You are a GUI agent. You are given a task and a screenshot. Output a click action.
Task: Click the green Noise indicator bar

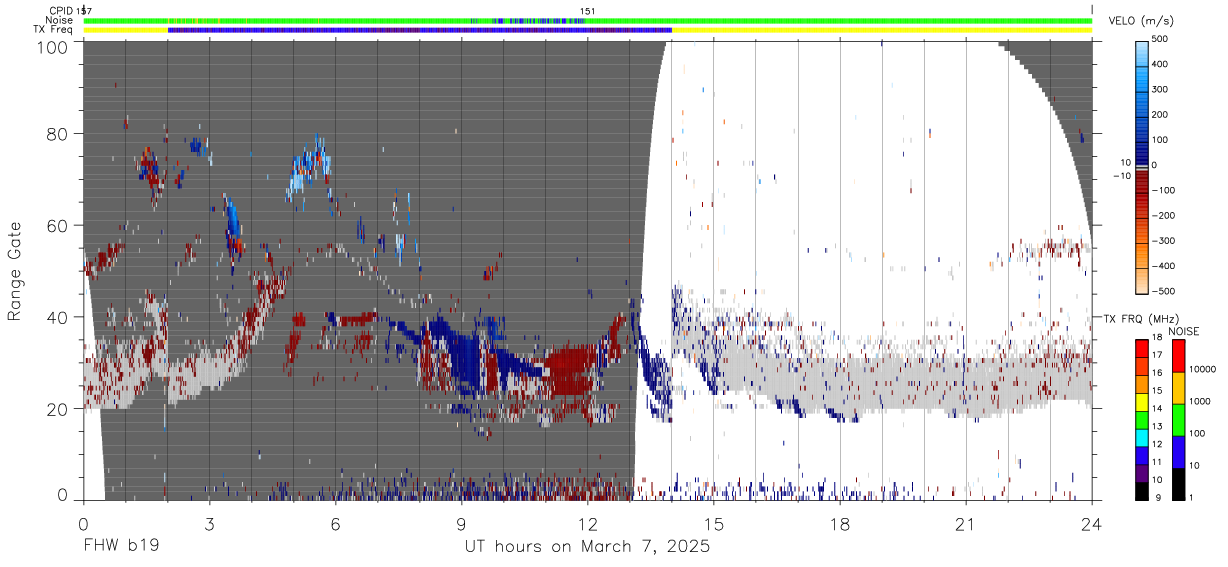click(x=587, y=20)
